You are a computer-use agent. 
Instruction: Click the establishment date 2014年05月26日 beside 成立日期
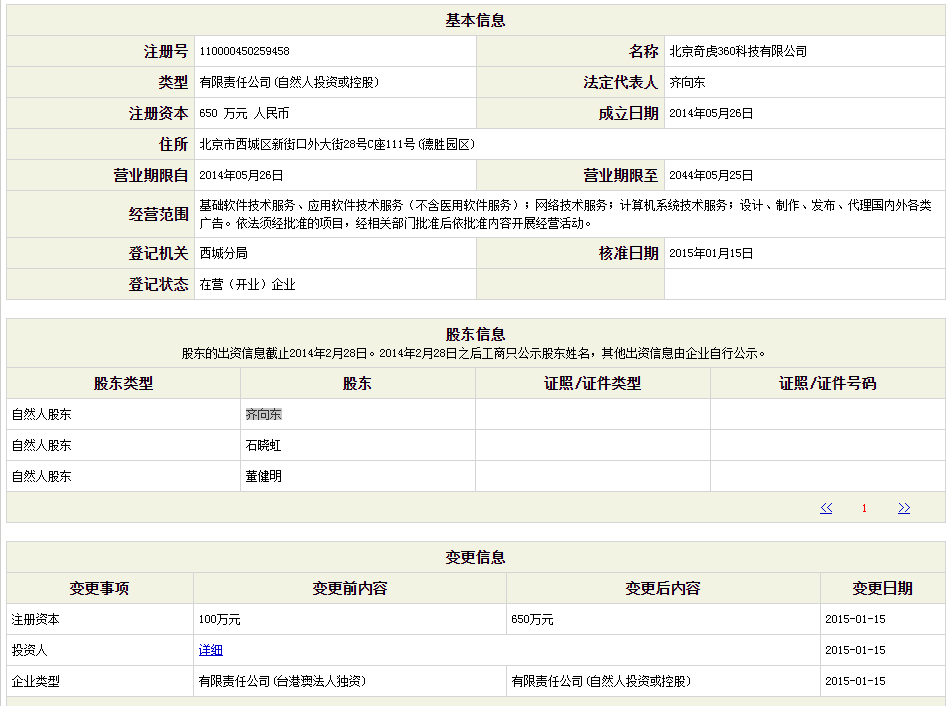click(711, 113)
